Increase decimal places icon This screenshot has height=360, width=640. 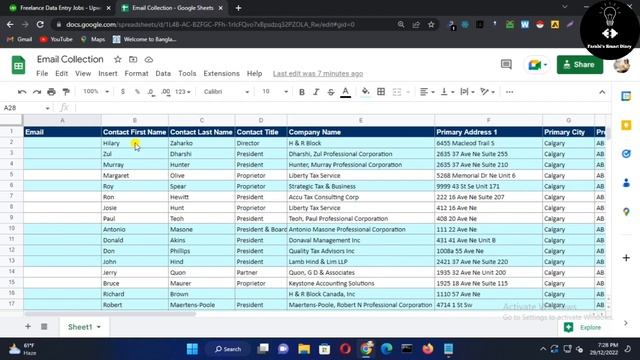(x=166, y=92)
